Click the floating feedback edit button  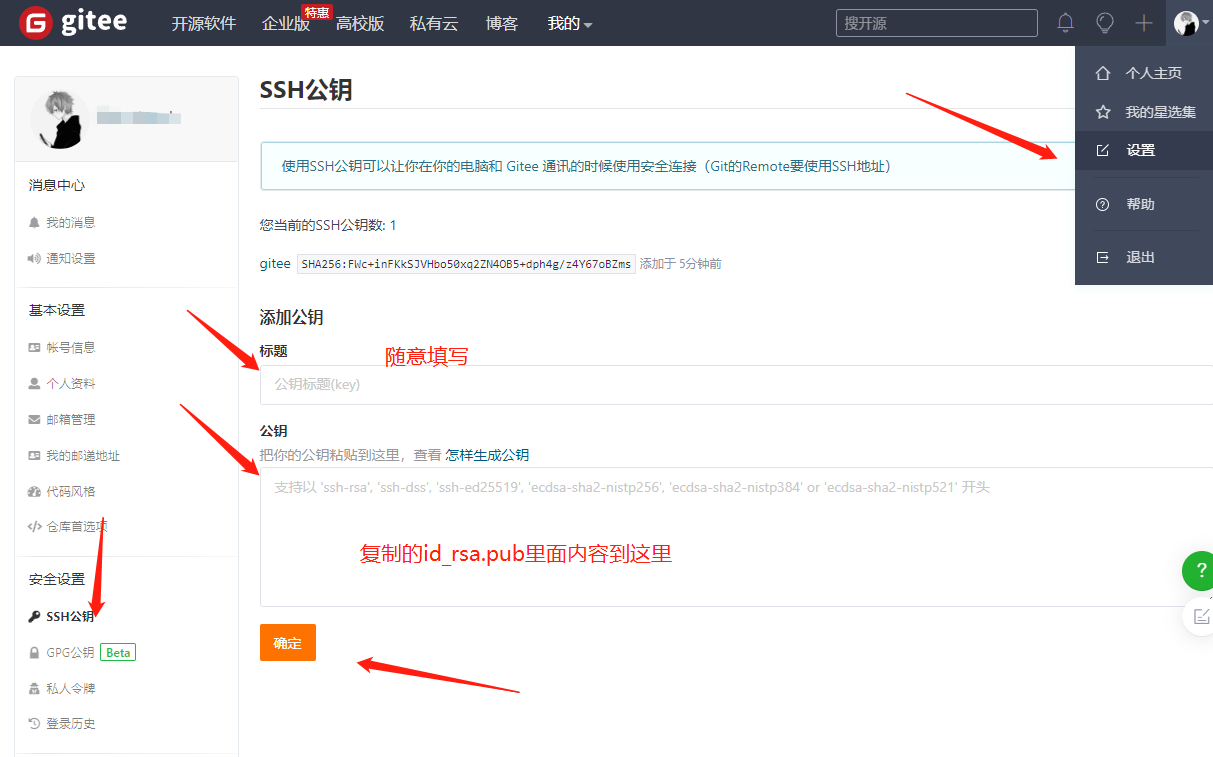pyautogui.click(x=1199, y=616)
